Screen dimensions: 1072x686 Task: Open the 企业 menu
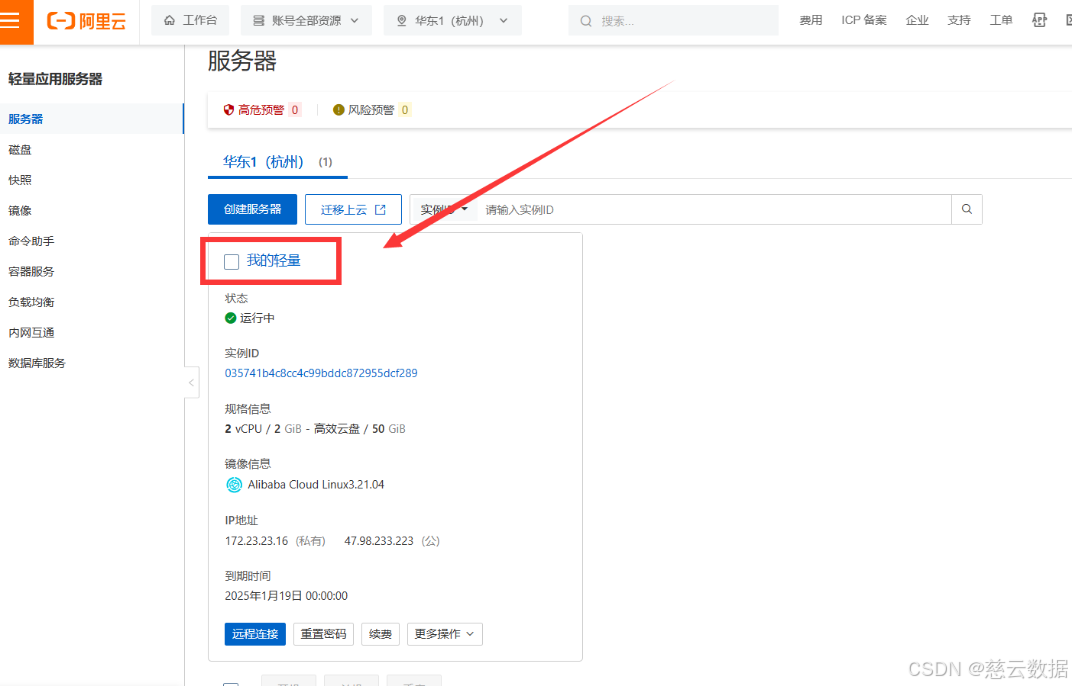coord(917,21)
